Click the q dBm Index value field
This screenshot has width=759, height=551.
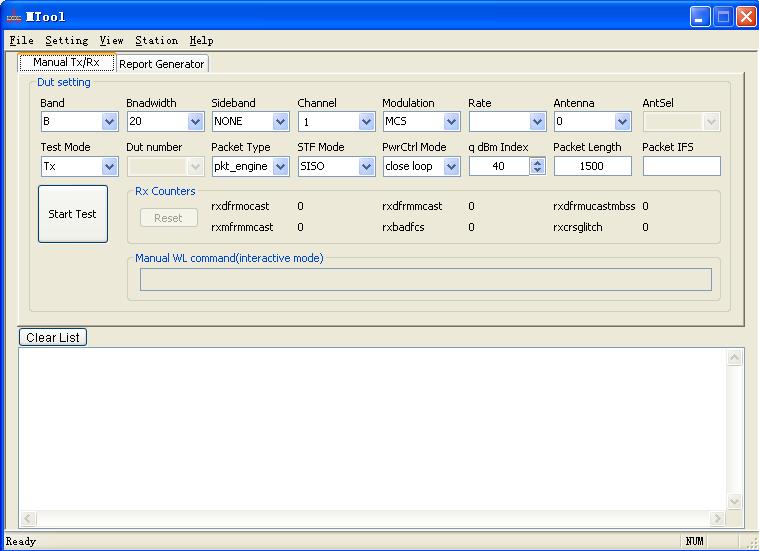click(x=499, y=166)
